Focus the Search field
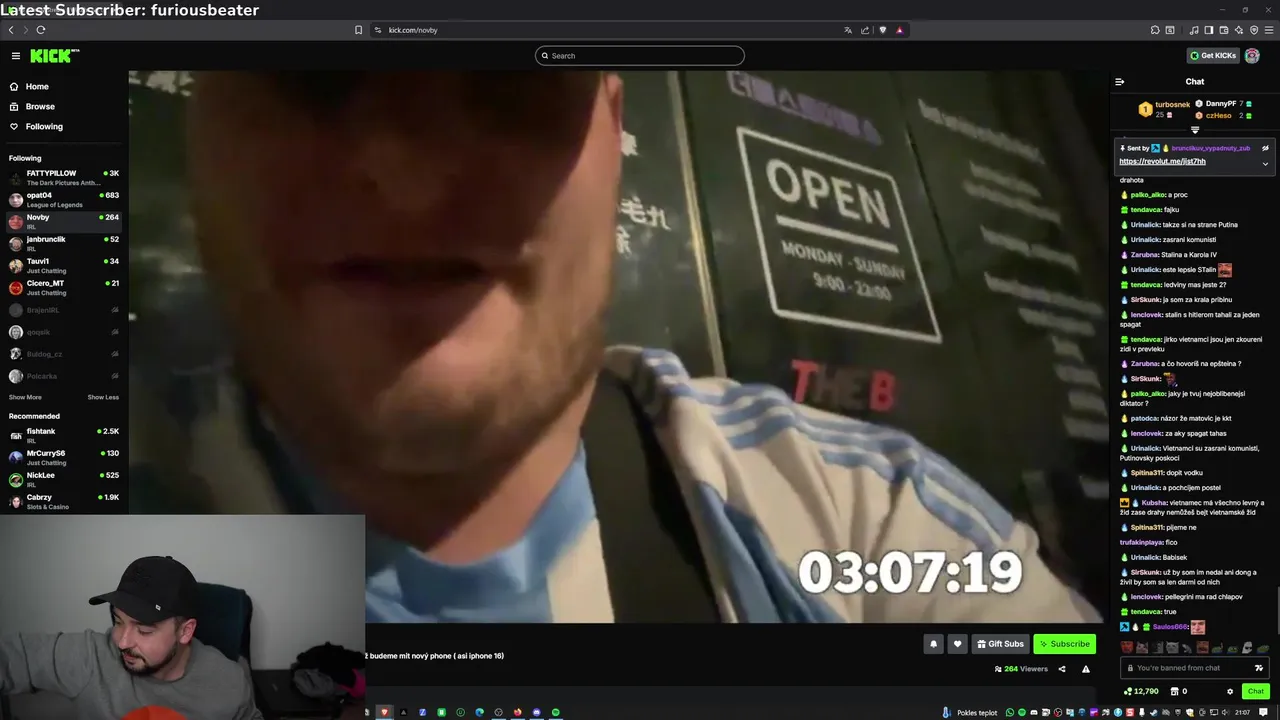Viewport: 1280px width, 720px height. 640,56
